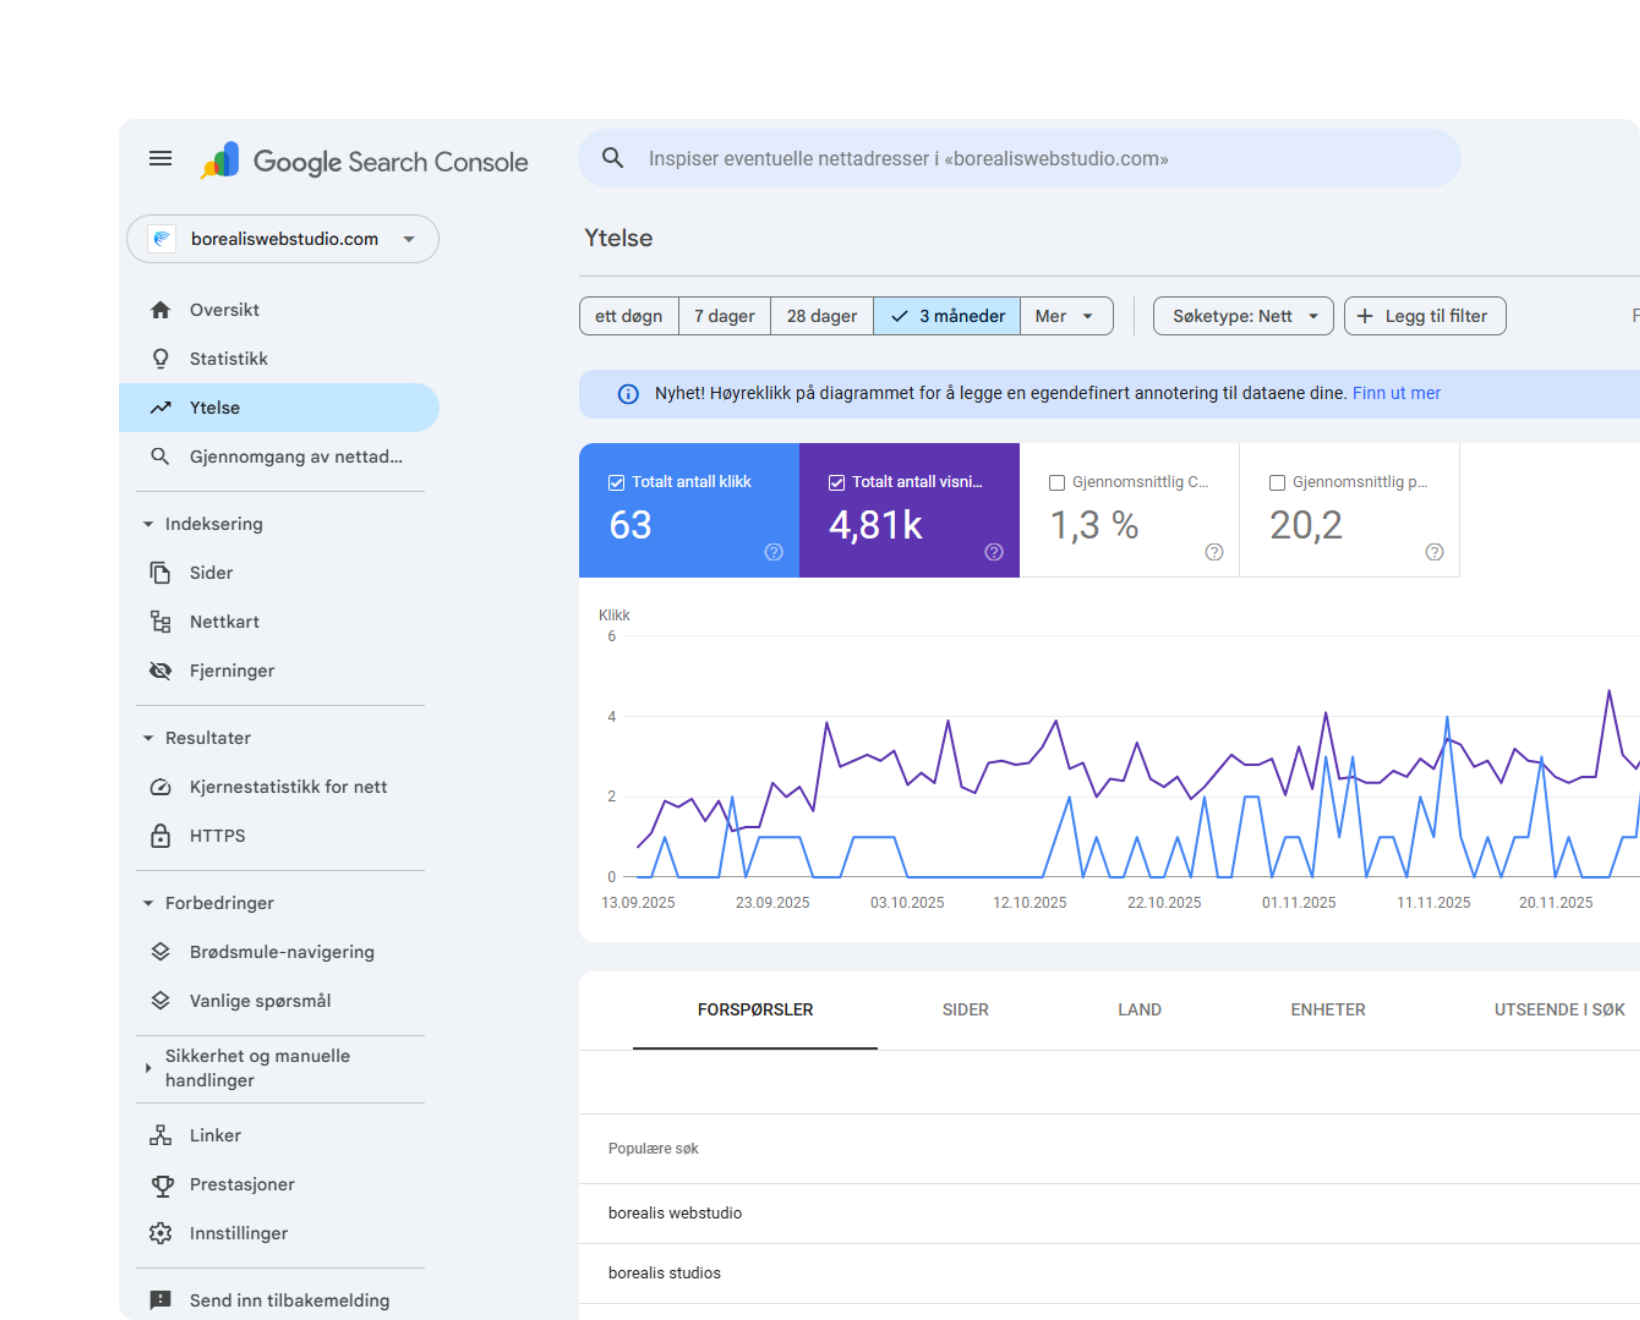Click the Google Search Console logo
This screenshot has width=1640, height=1320.
[x=364, y=160]
